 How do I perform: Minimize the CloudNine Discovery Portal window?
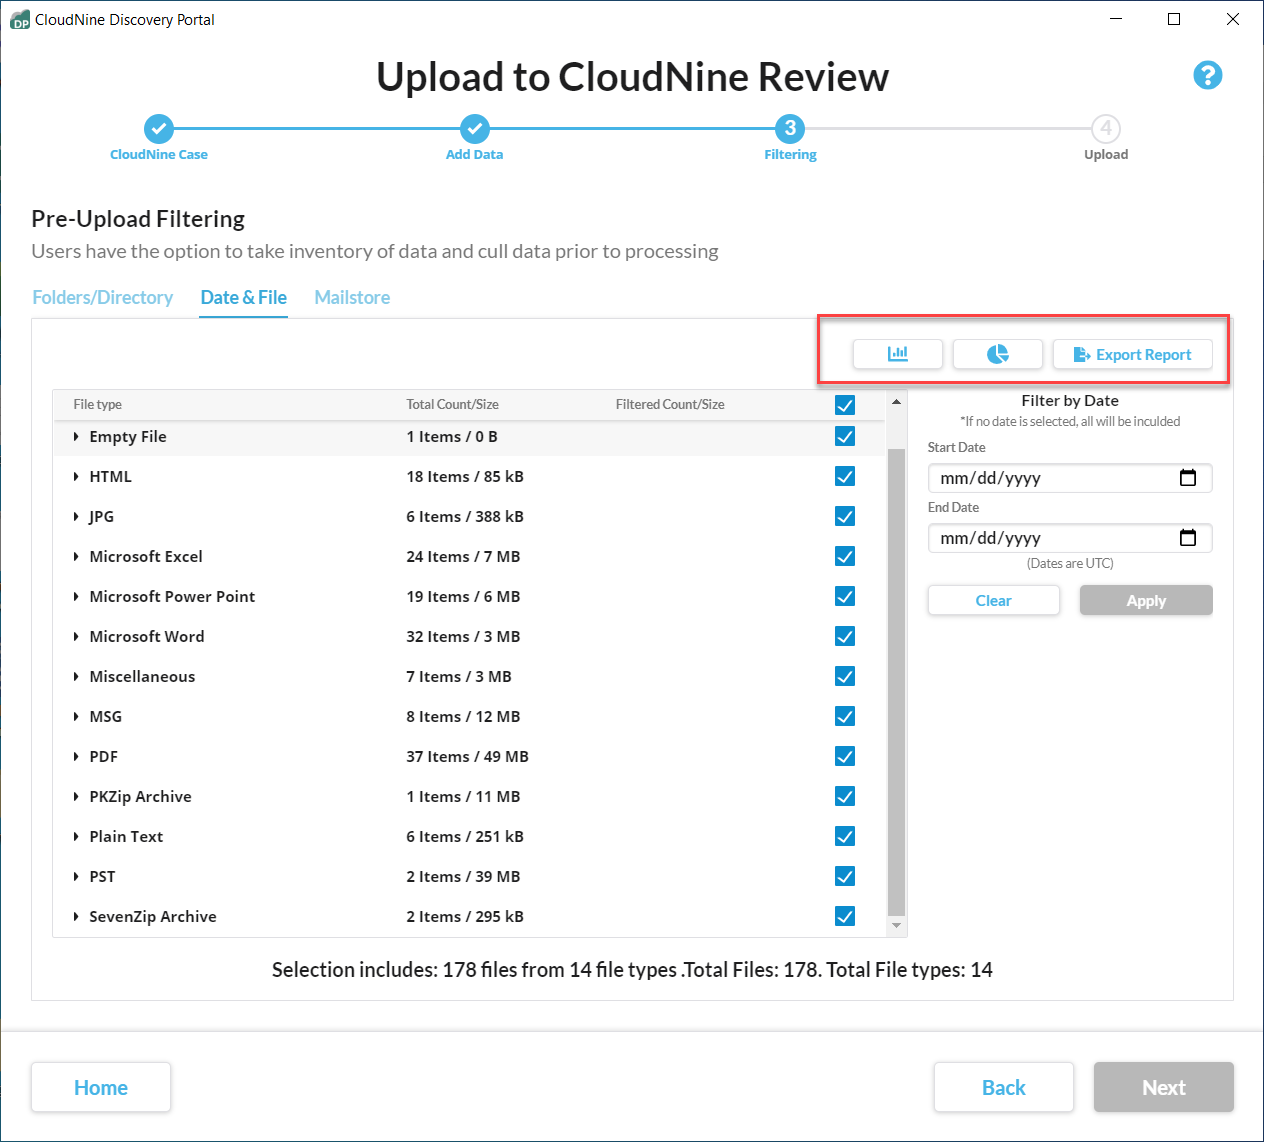[x=1116, y=19]
